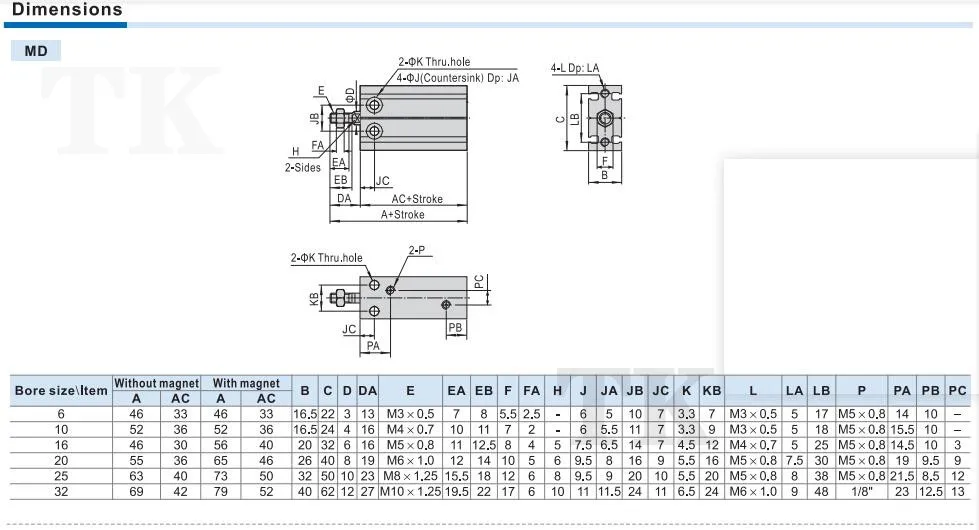Click the 'PC' column header

point(957,390)
